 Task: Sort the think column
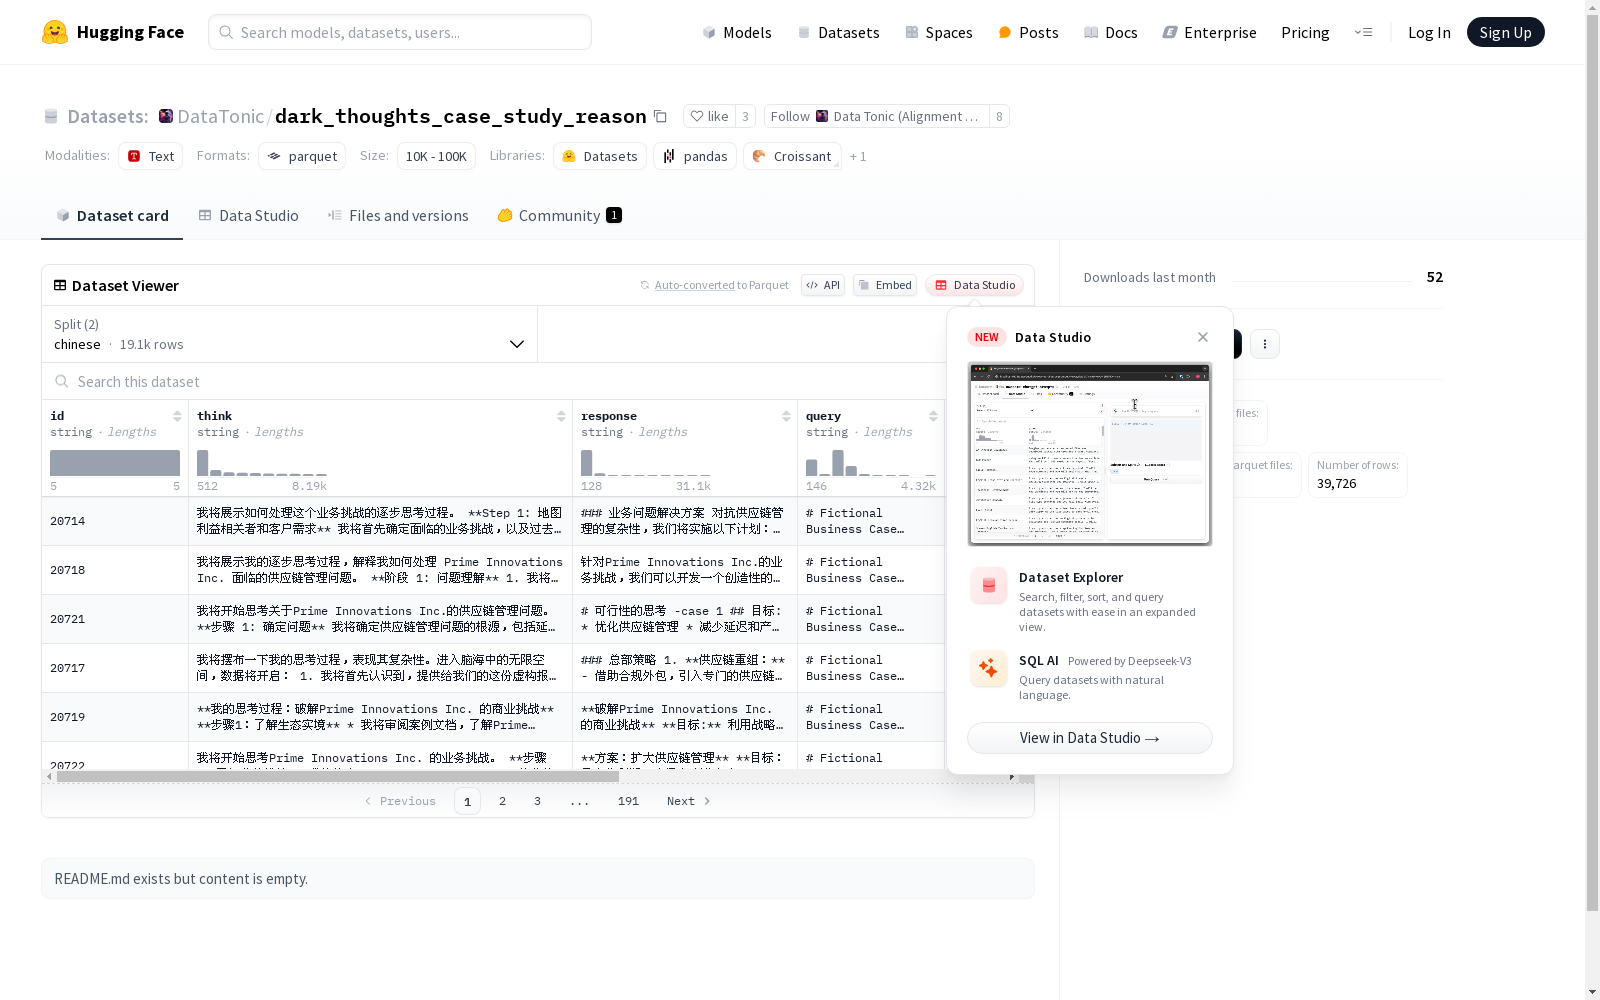[561, 416]
